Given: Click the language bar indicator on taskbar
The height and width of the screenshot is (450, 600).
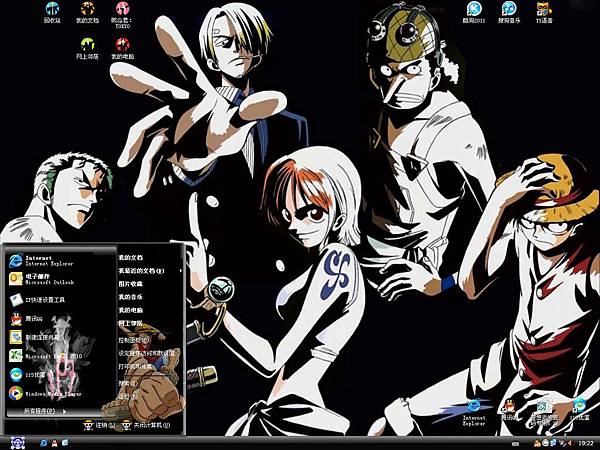Looking at the screenshot, I should (x=515, y=444).
